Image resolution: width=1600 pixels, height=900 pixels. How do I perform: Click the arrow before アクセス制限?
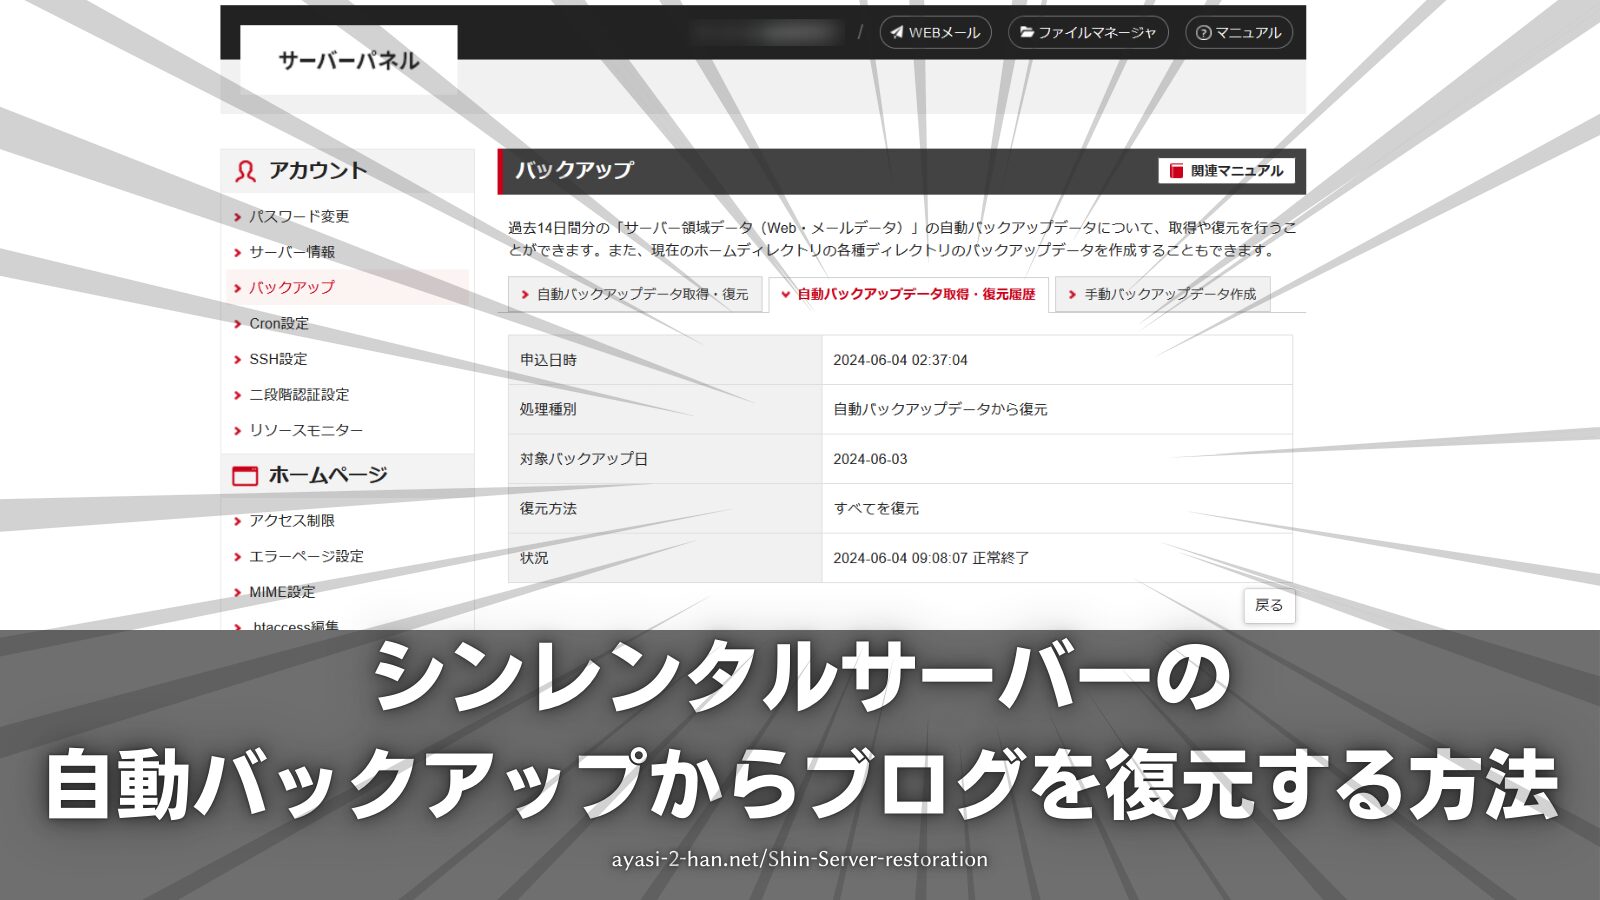pos(238,521)
